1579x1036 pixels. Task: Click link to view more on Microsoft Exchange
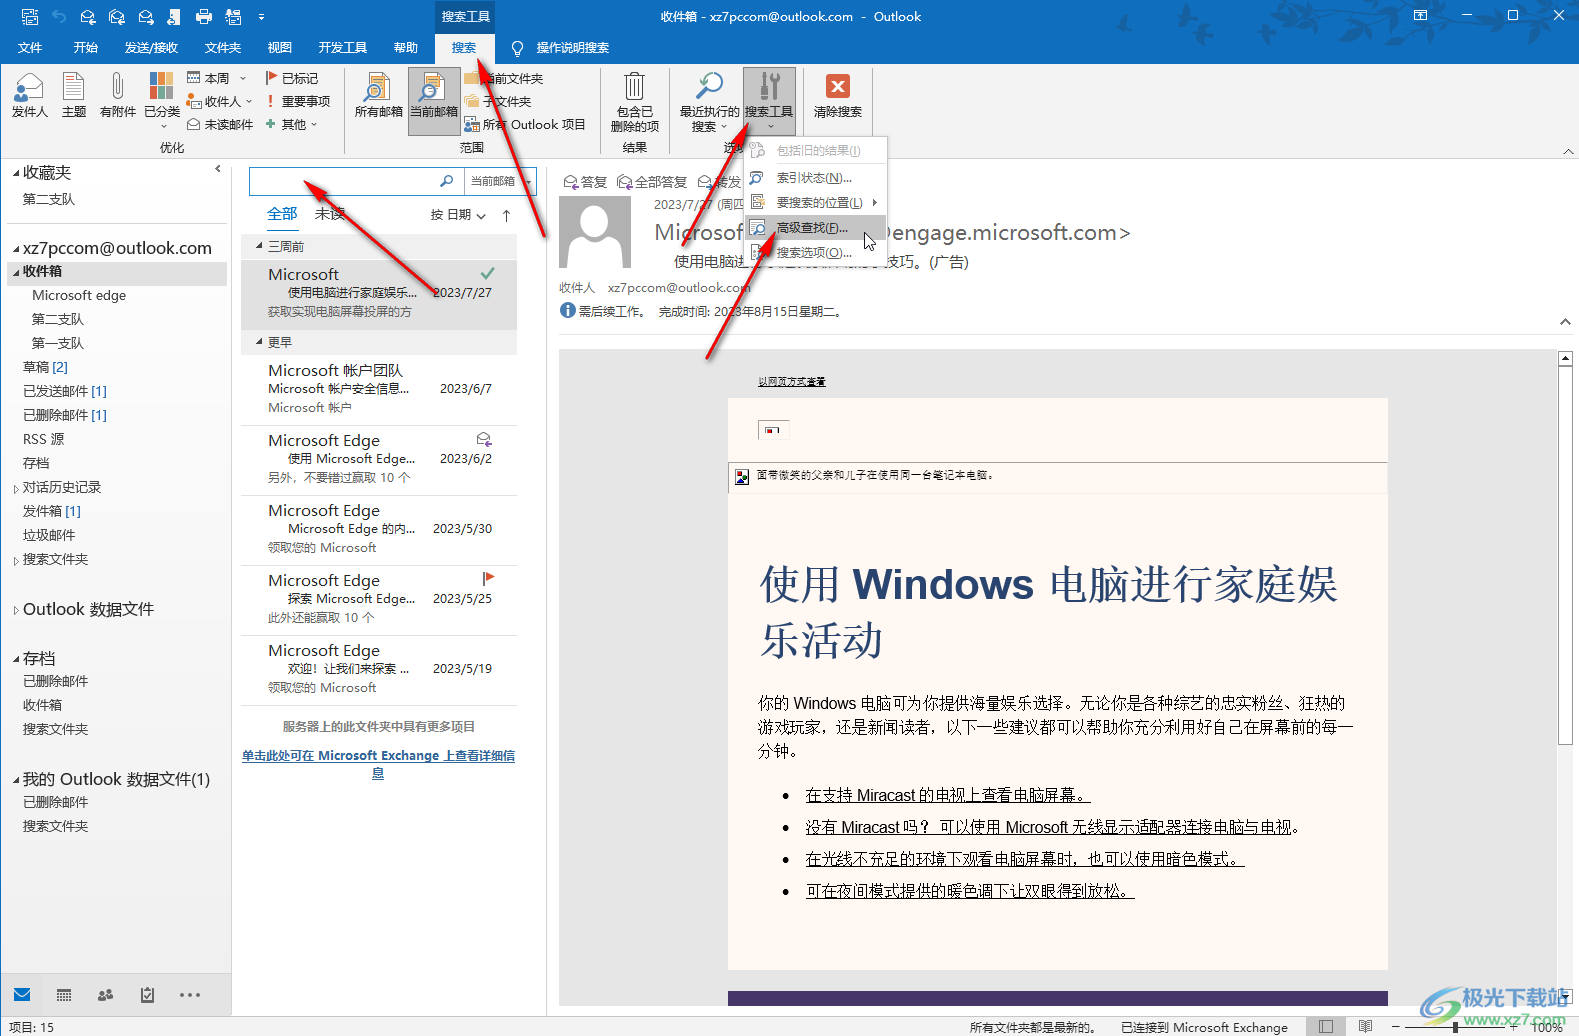pyautogui.click(x=378, y=764)
